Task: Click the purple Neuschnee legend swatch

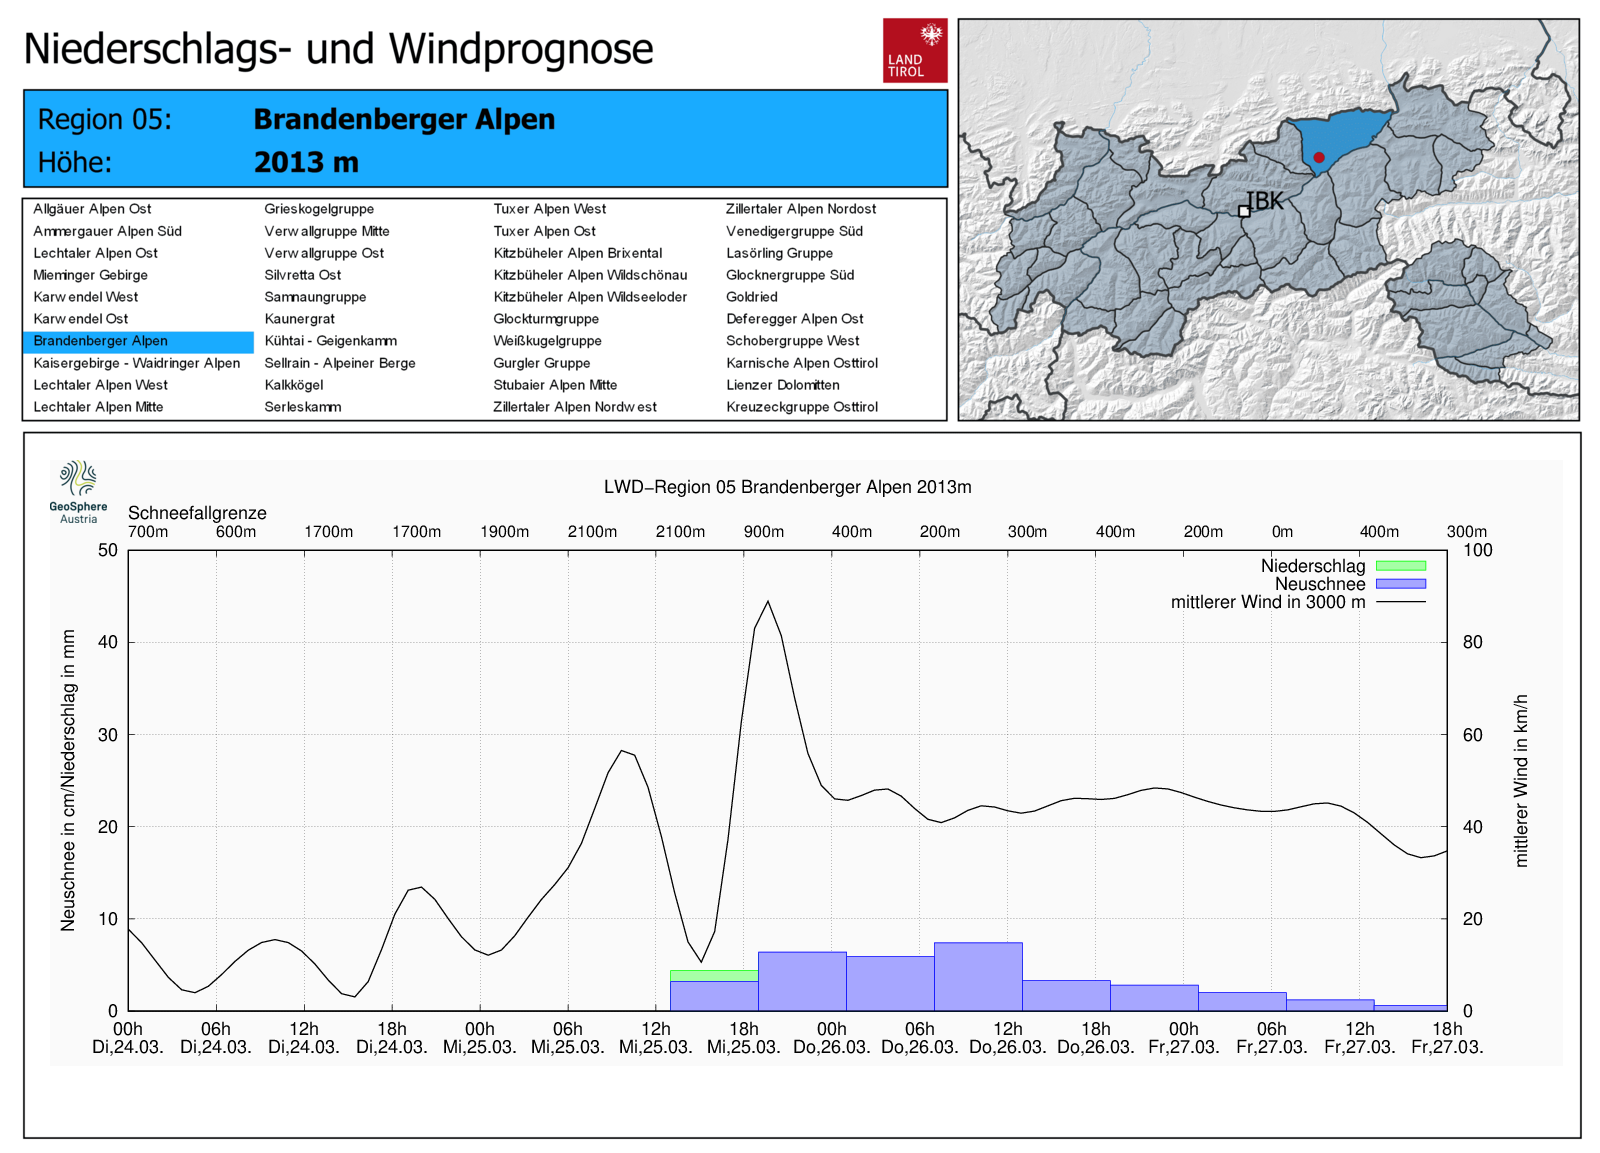Action: coord(1400,584)
